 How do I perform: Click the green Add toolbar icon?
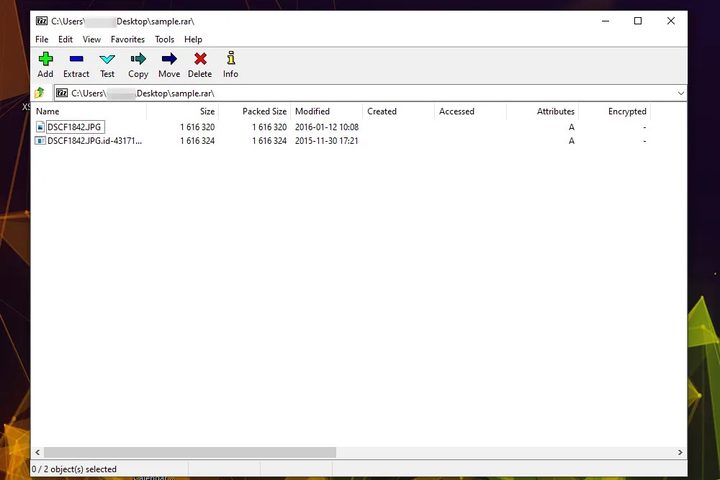pos(45,60)
